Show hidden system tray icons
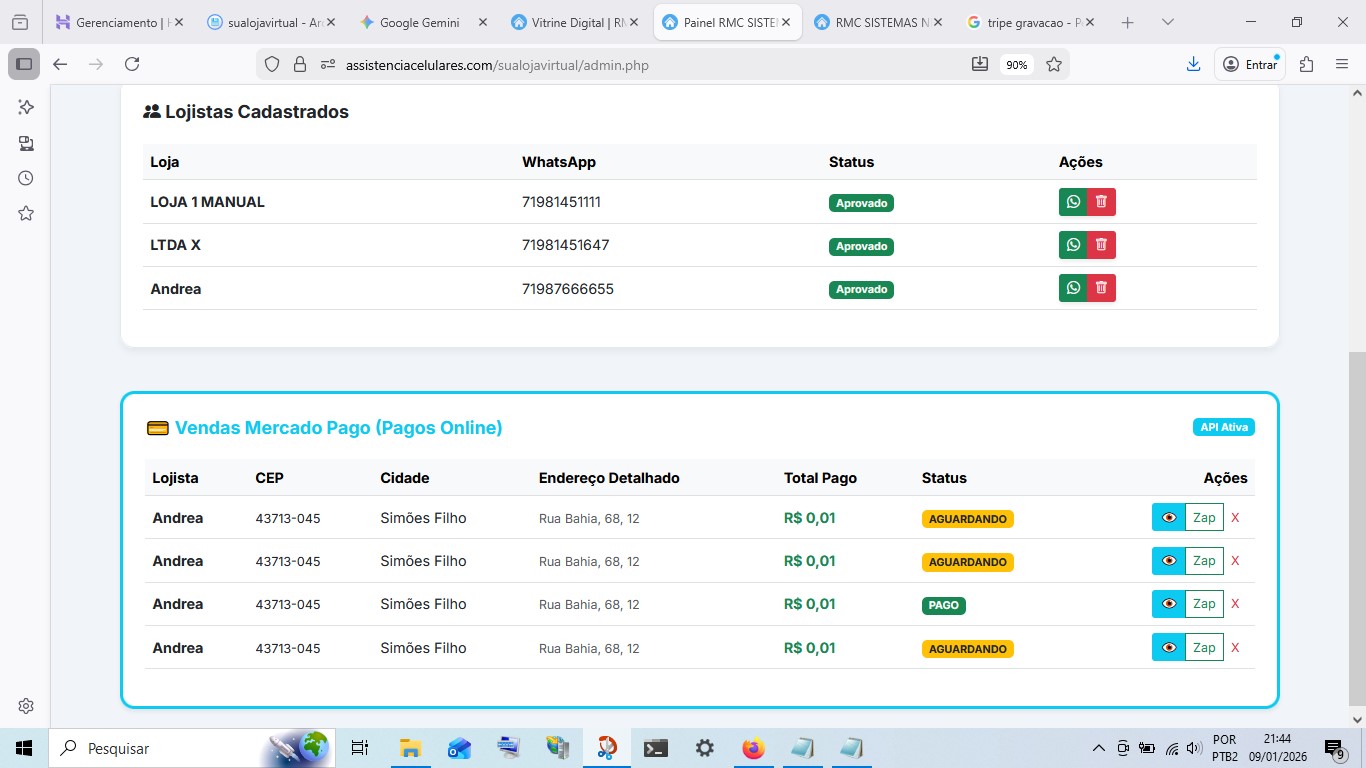The image size is (1366, 768). pyautogui.click(x=1098, y=748)
